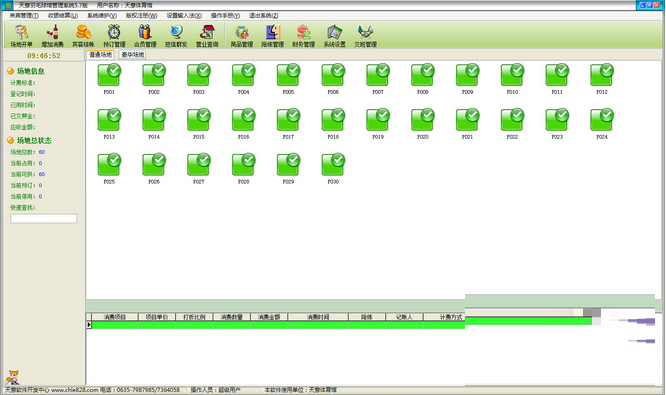This screenshot has height=395, width=666.
Task: Click the 快速查找 quick search field
Action: [44, 219]
